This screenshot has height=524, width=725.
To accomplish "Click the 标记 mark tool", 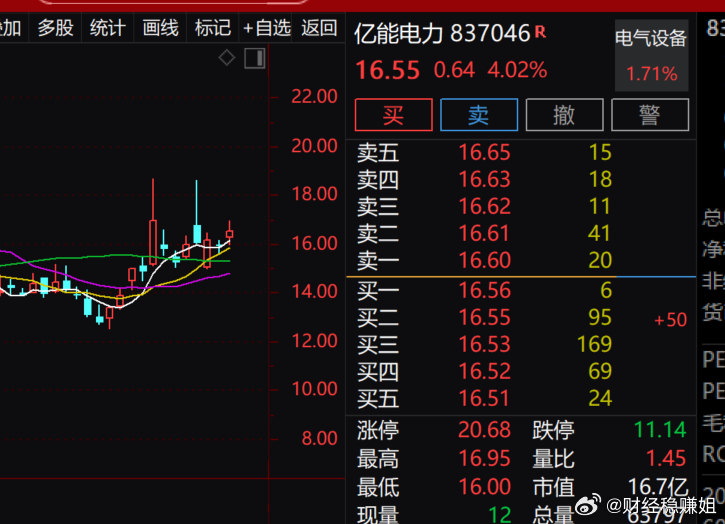I will tap(213, 28).
